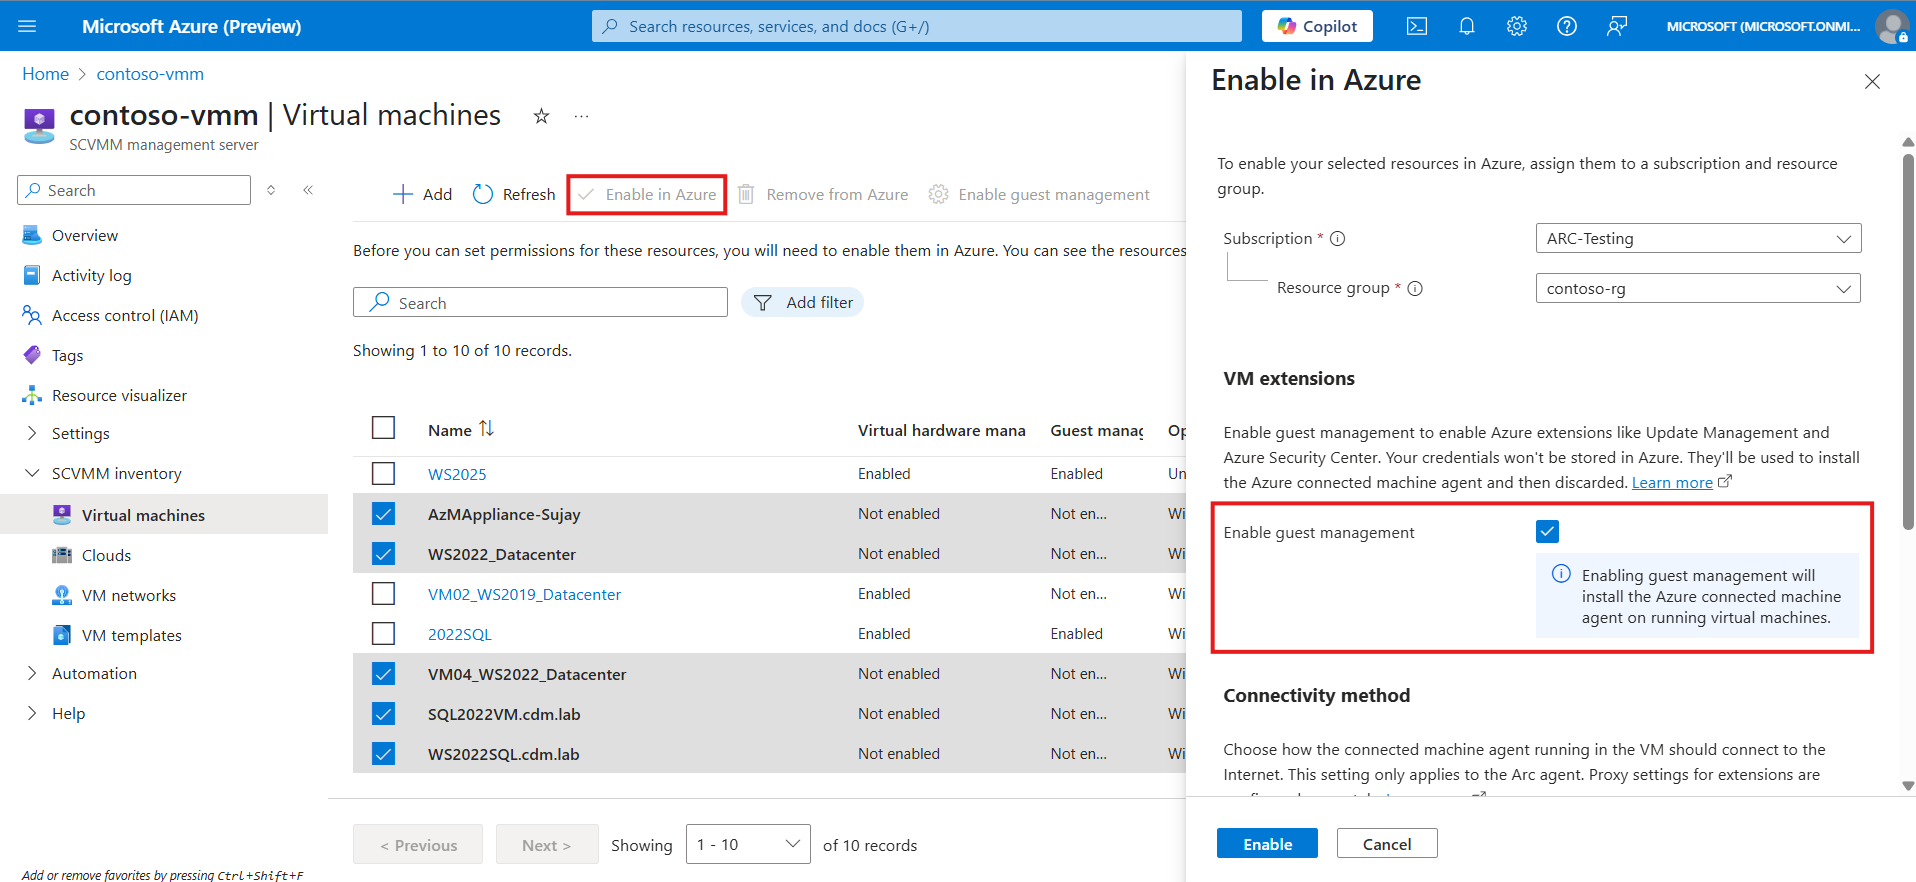Screen dimensions: 1916x882
Task: Select Virtual machines in SCVMM inventory
Action: (164, 514)
